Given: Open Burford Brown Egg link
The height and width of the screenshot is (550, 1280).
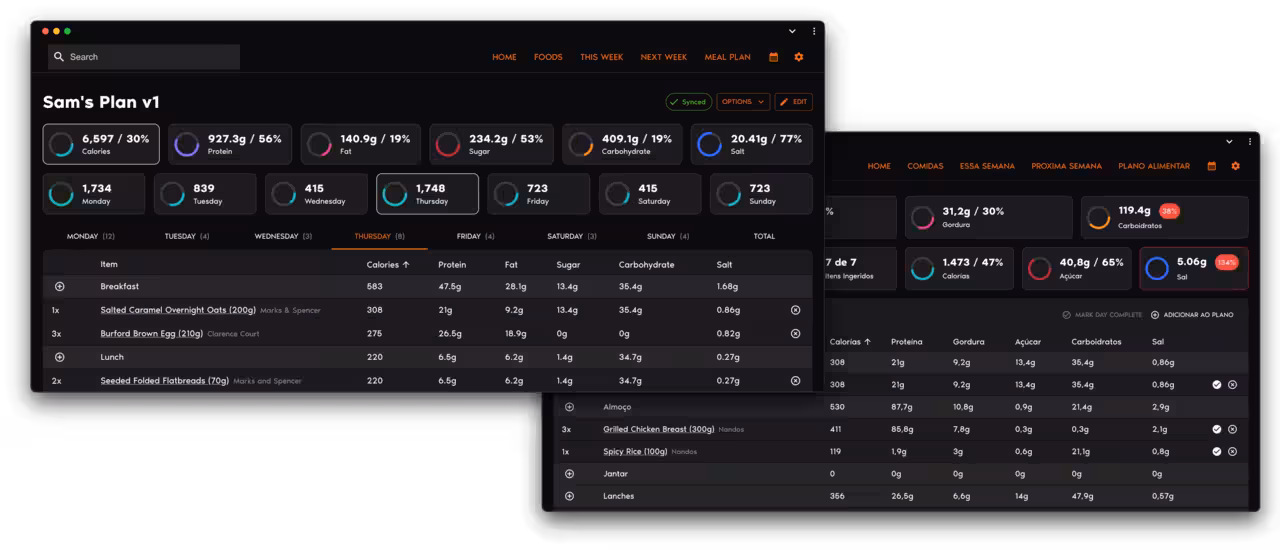Looking at the screenshot, I should (x=152, y=334).
